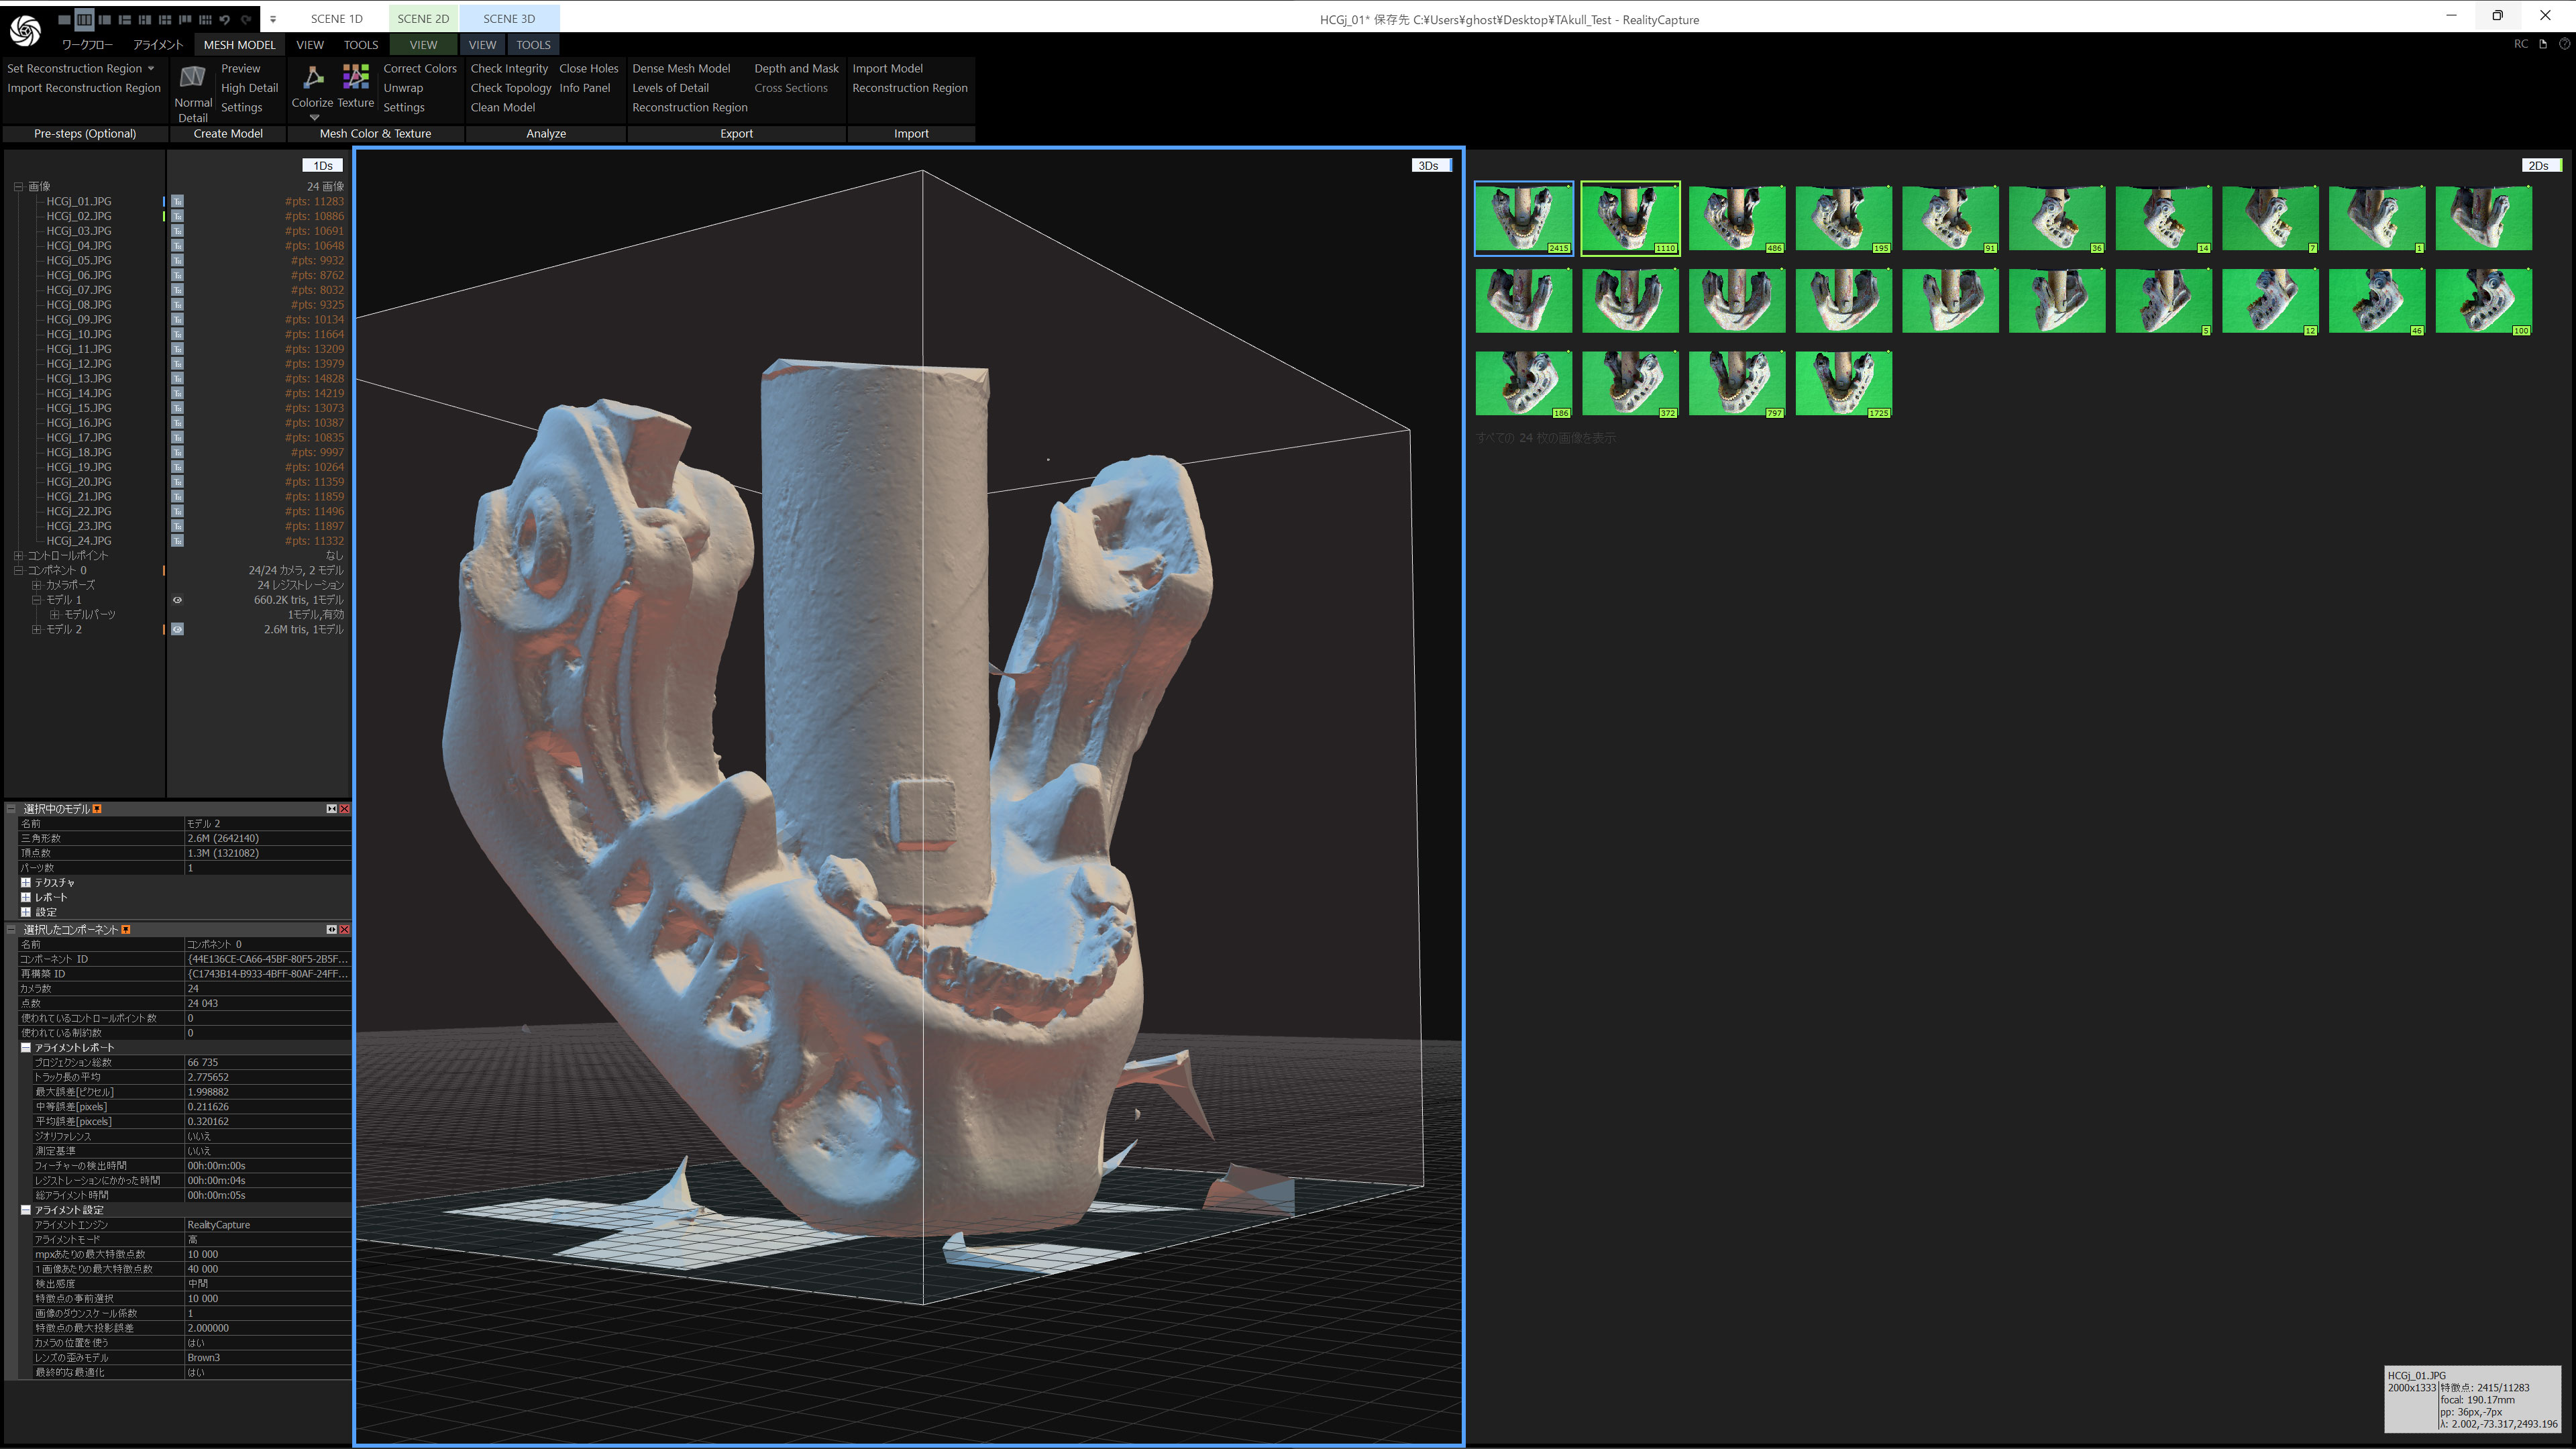
Task: Select the highlighted three-column layout icon
Action: coord(84,19)
